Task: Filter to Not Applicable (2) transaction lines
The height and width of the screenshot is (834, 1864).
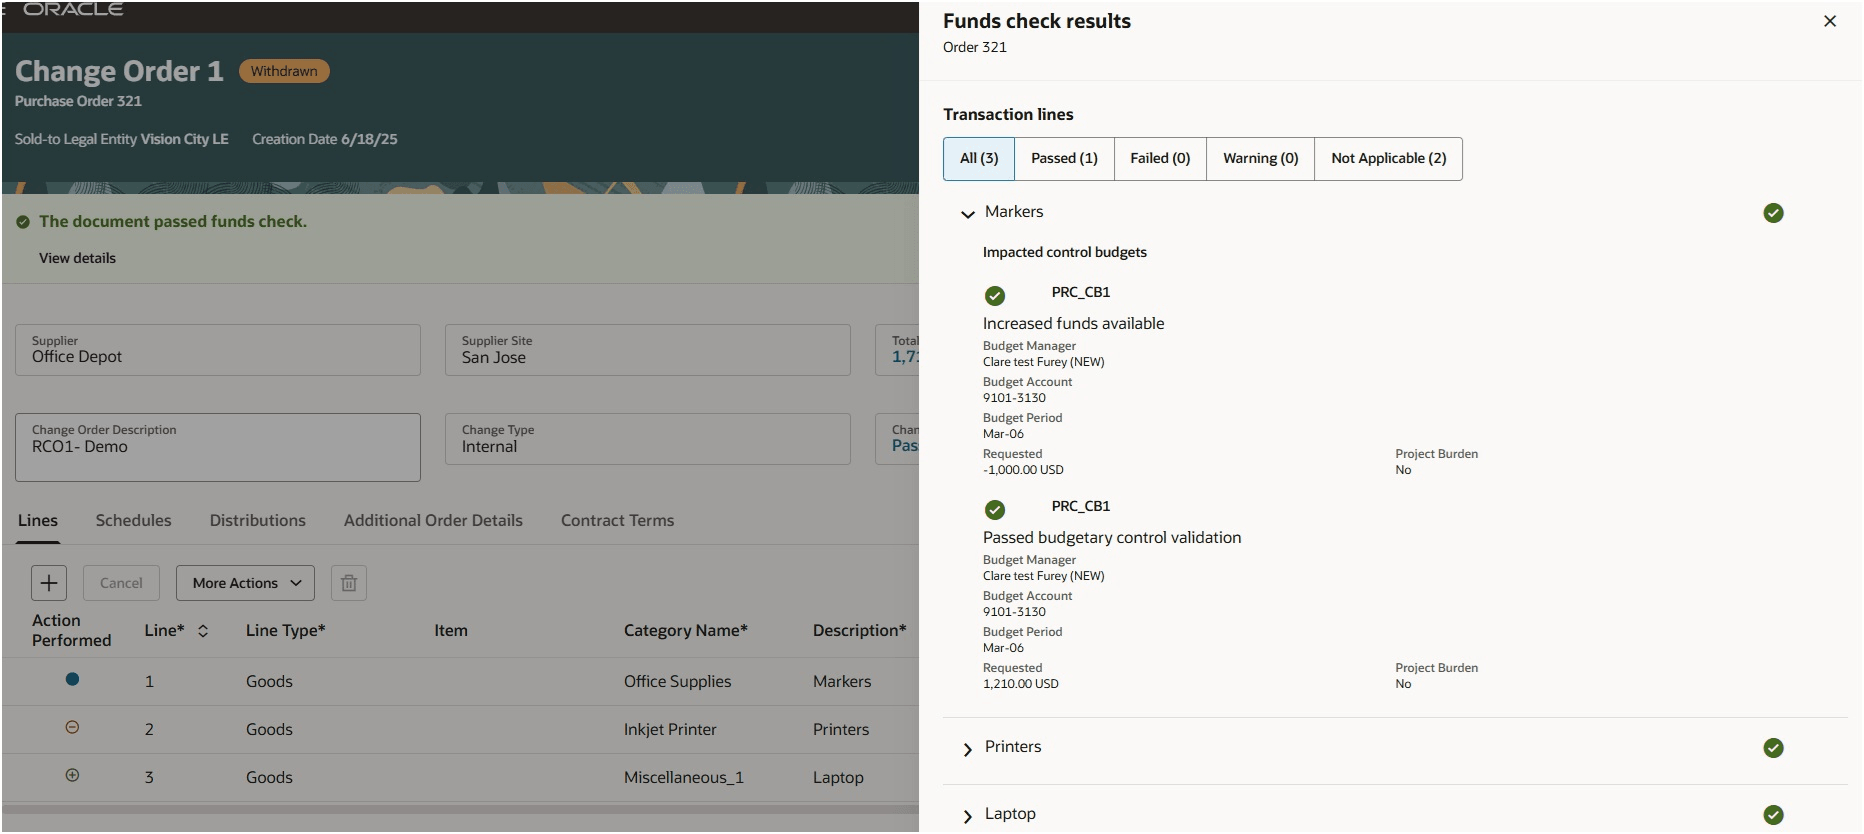Action: coord(1388,159)
